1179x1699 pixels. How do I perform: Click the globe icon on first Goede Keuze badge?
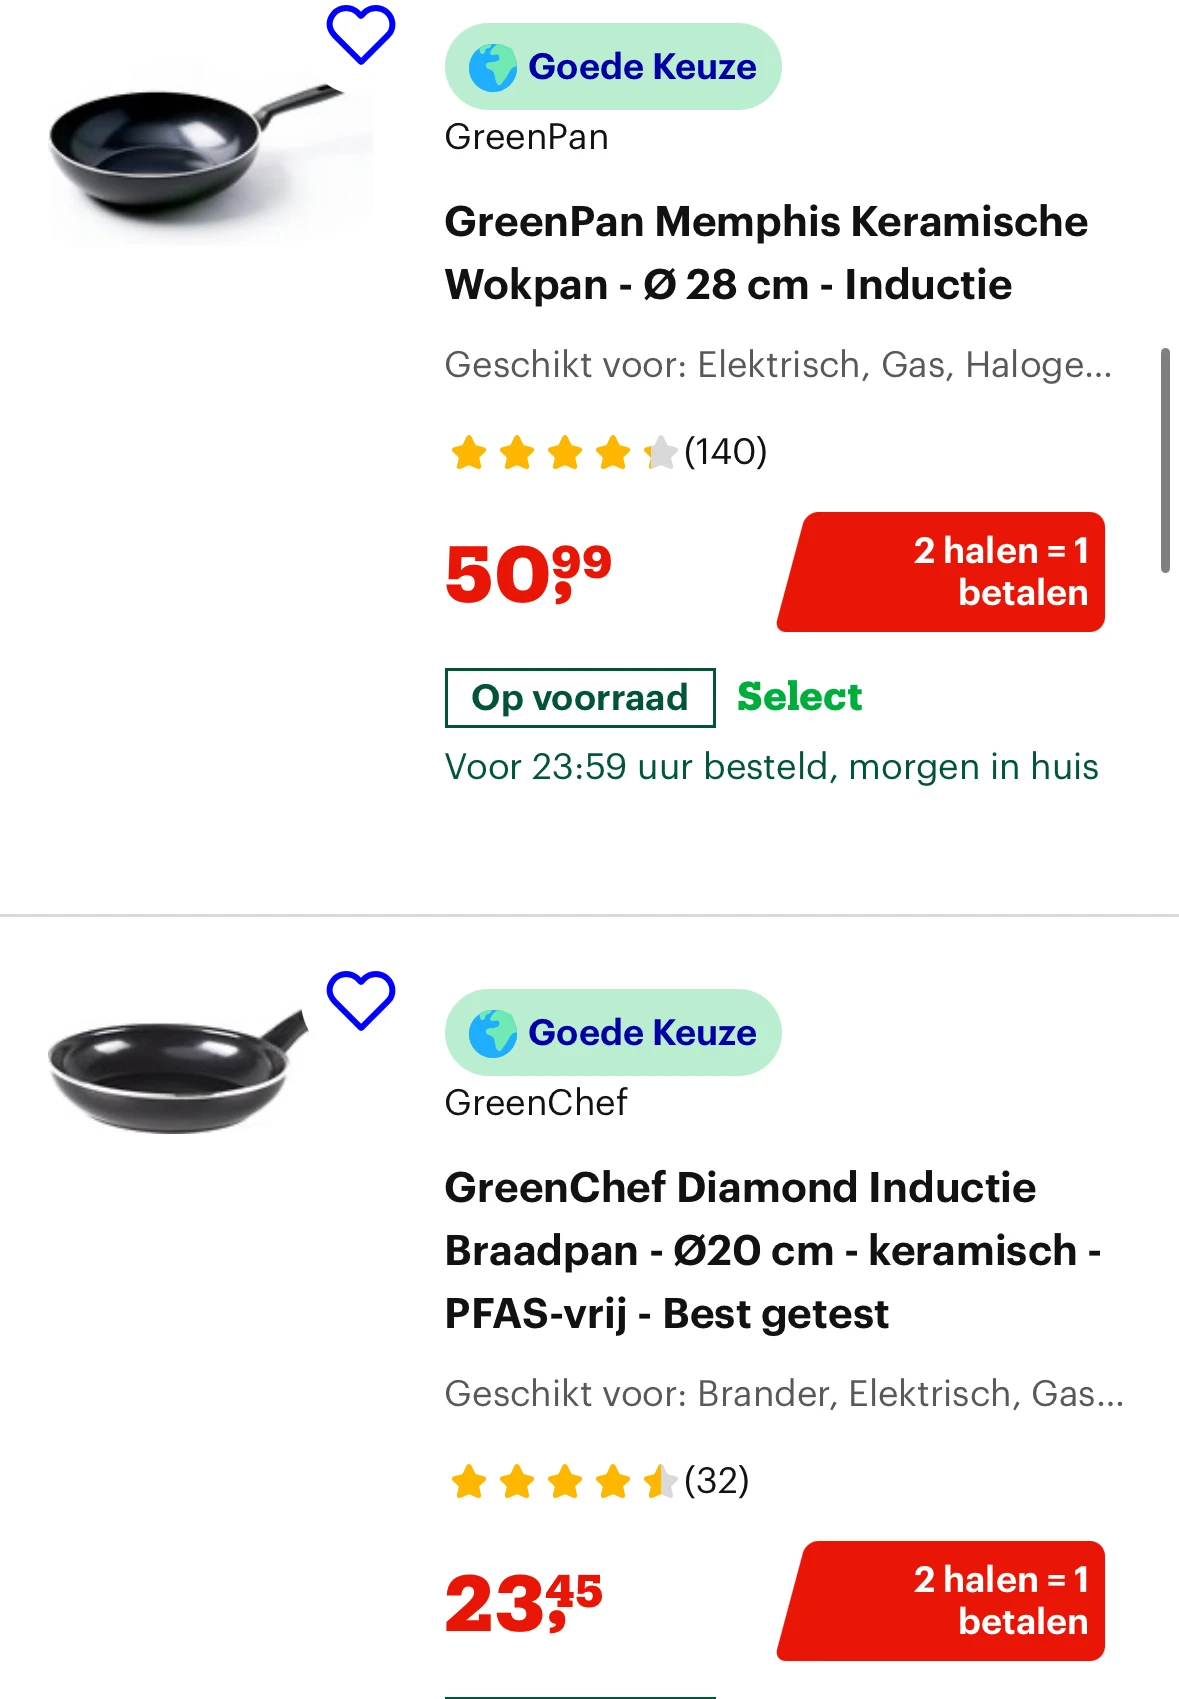coord(493,67)
